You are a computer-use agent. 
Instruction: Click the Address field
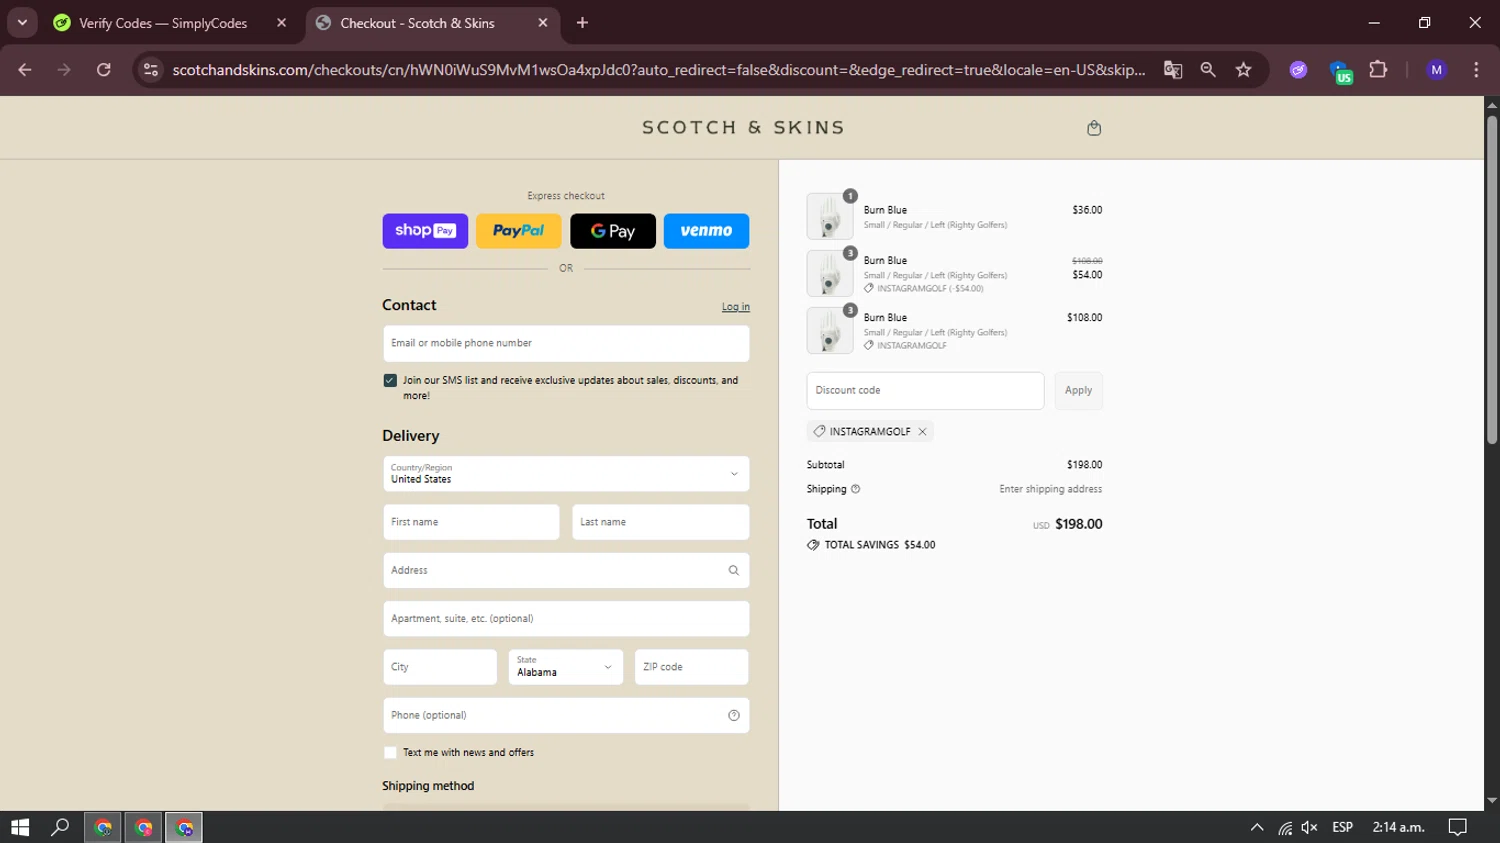(x=566, y=571)
